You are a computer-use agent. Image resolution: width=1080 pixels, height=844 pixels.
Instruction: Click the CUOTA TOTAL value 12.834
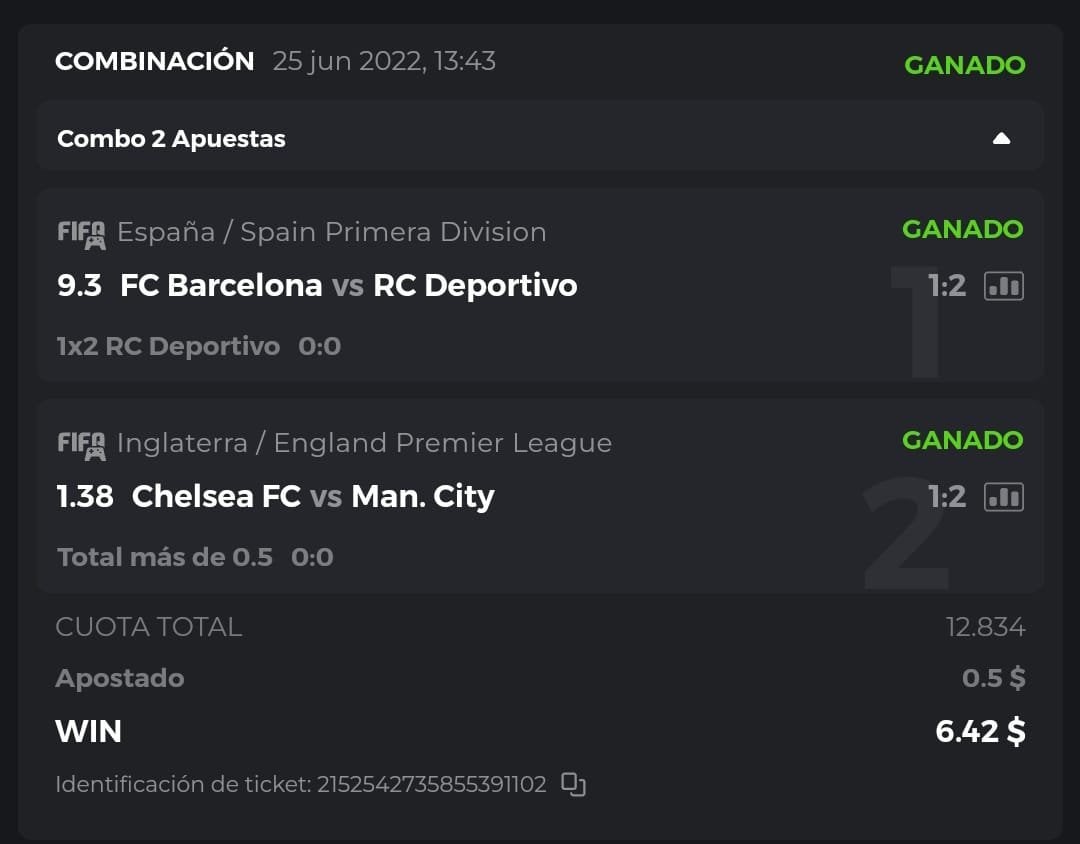pyautogui.click(x=985, y=628)
